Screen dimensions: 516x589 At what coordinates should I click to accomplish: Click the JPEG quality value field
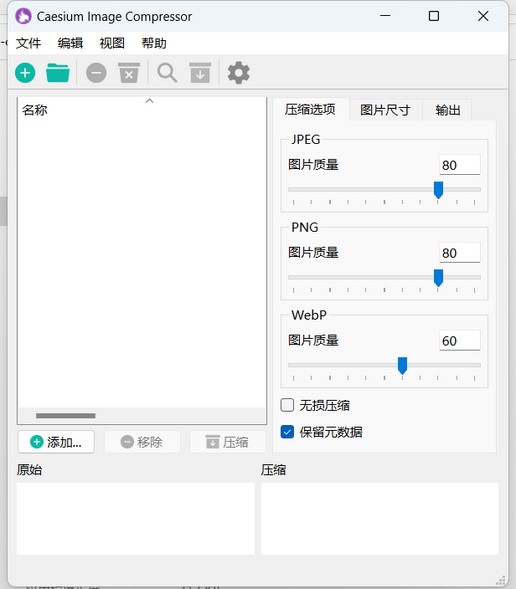[460, 165]
